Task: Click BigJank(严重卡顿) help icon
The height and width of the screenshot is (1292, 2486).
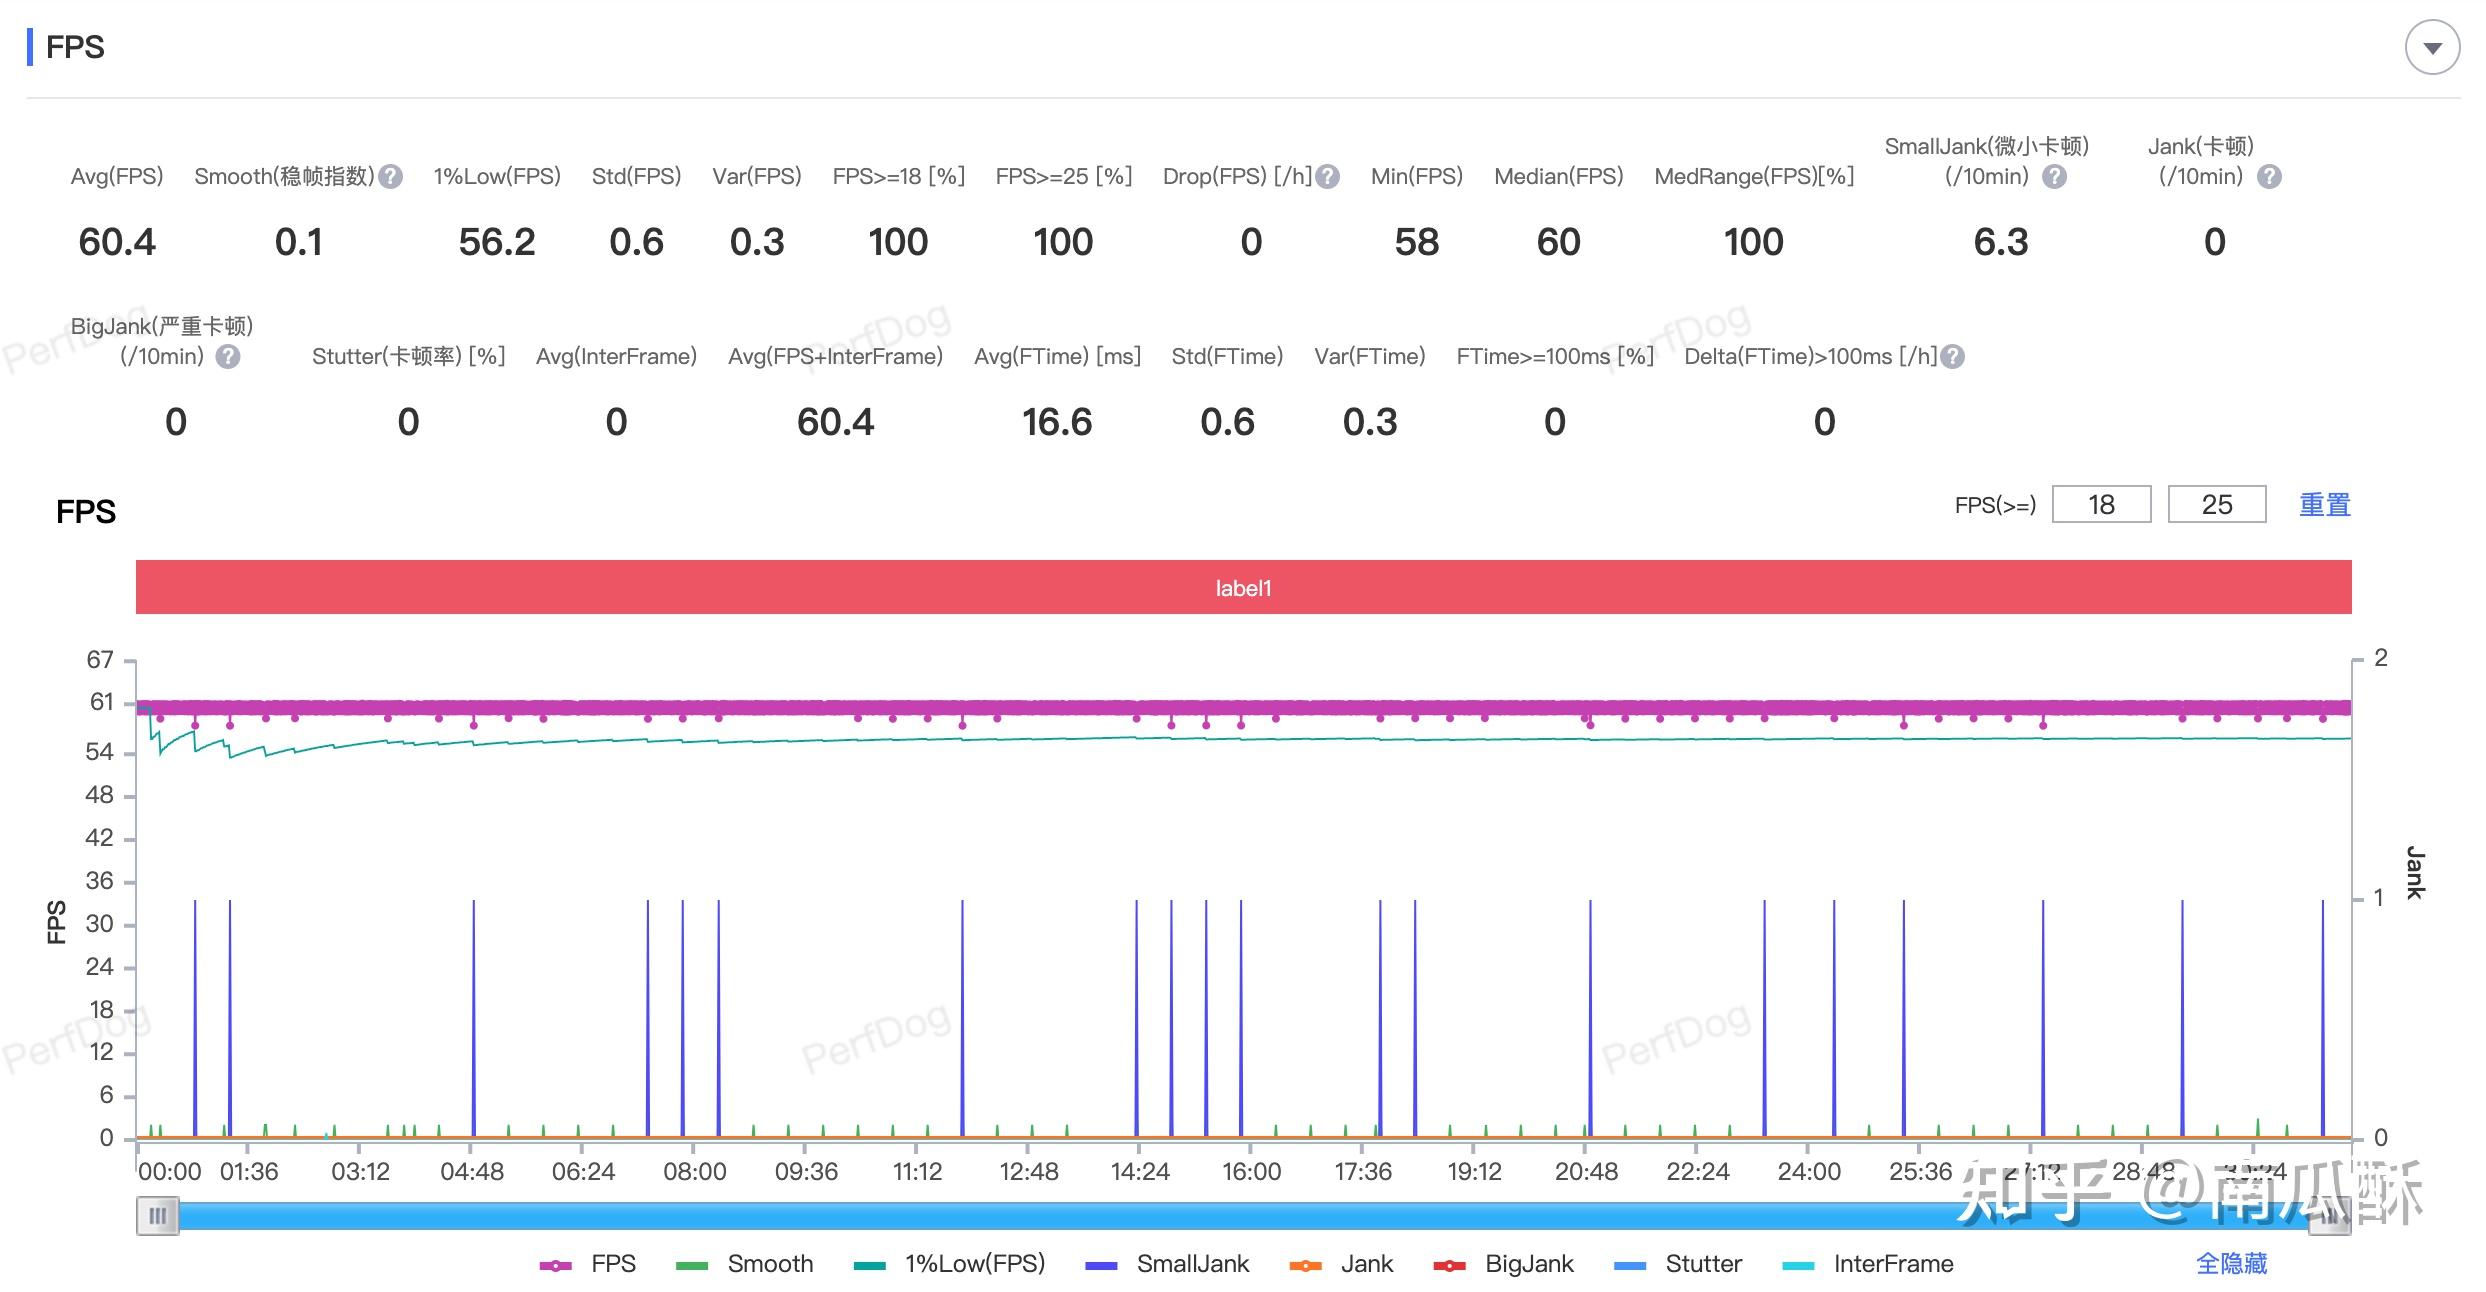Action: tap(228, 357)
